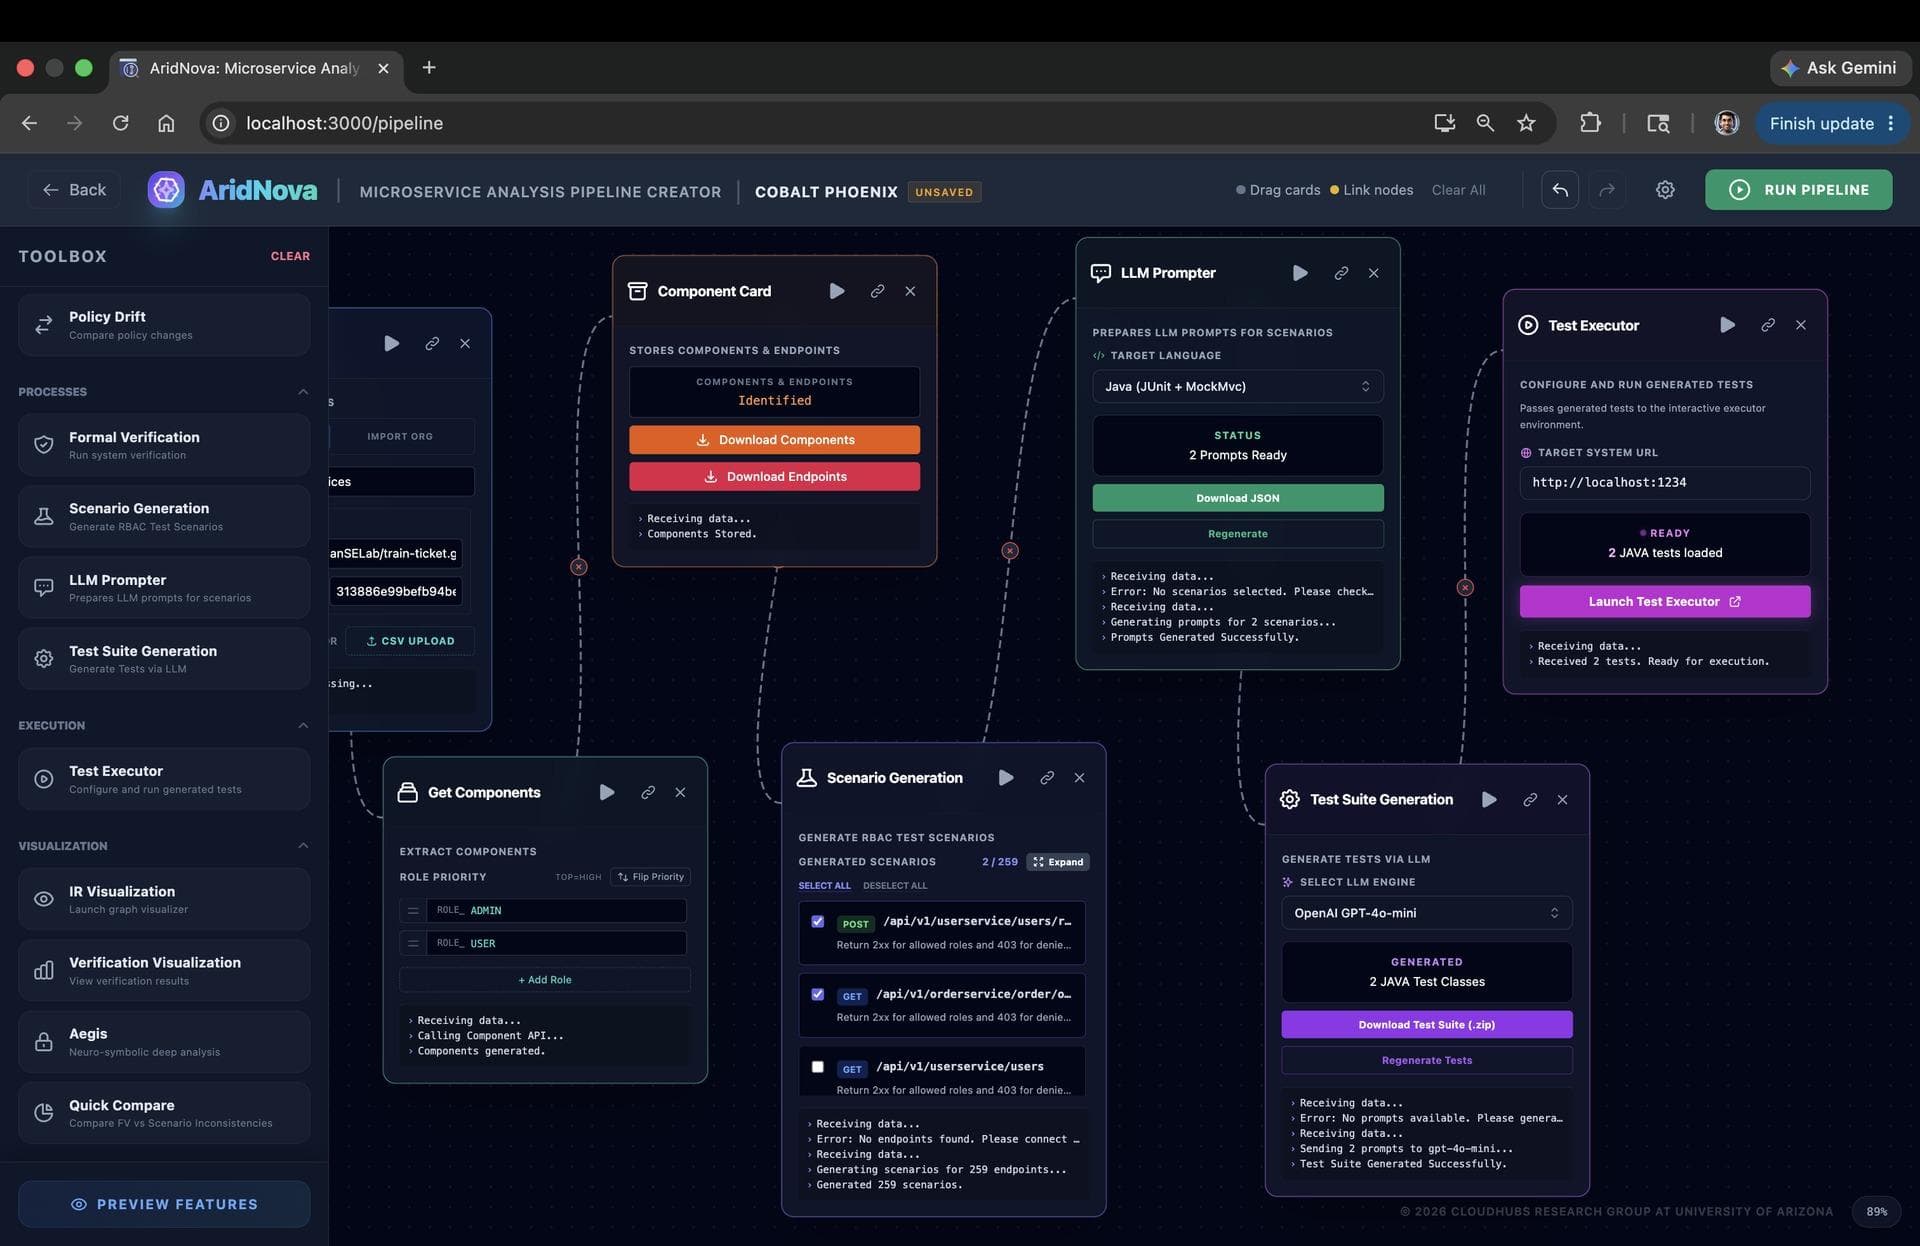Click Download Test Suite (.zip) button
This screenshot has height=1246, width=1920.
click(x=1427, y=1025)
